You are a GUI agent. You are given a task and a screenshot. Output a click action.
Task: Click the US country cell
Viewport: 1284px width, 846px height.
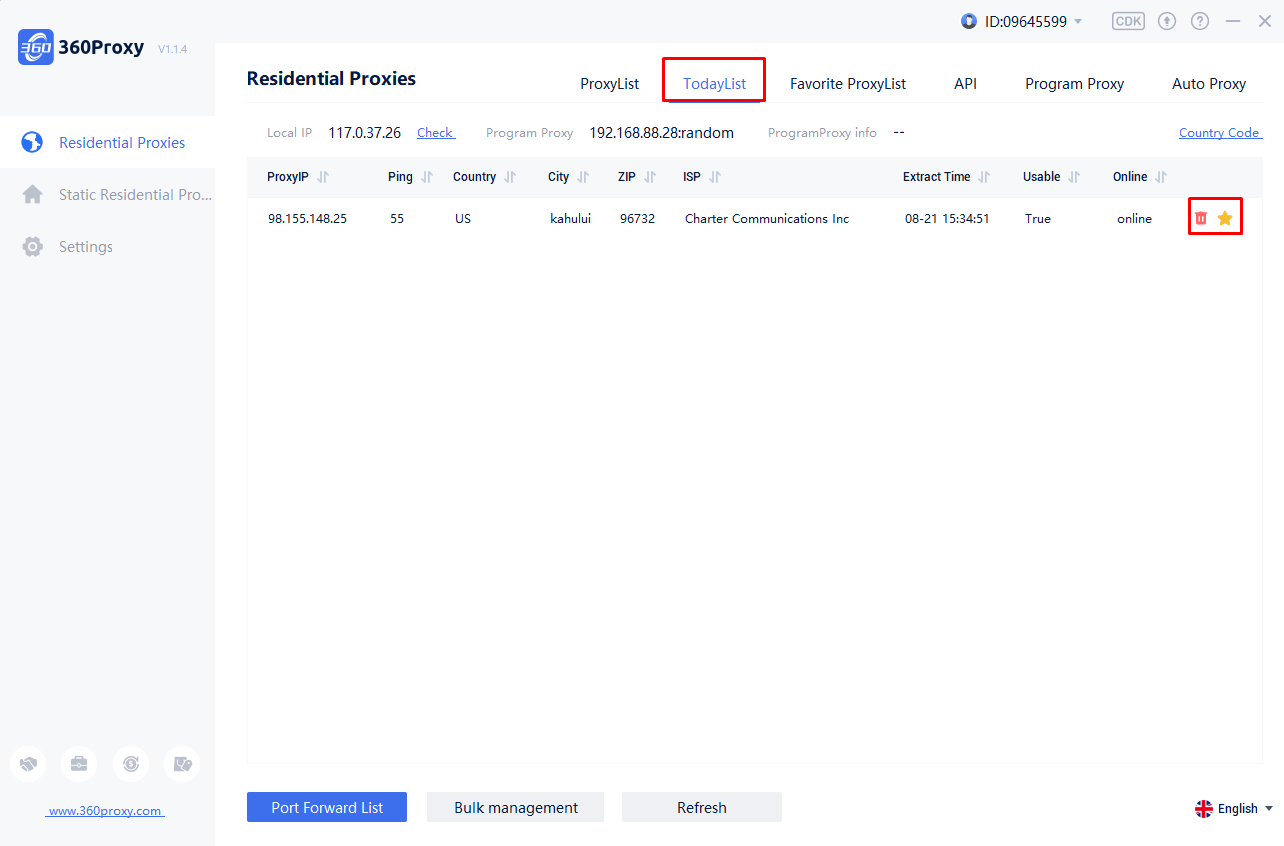click(463, 218)
